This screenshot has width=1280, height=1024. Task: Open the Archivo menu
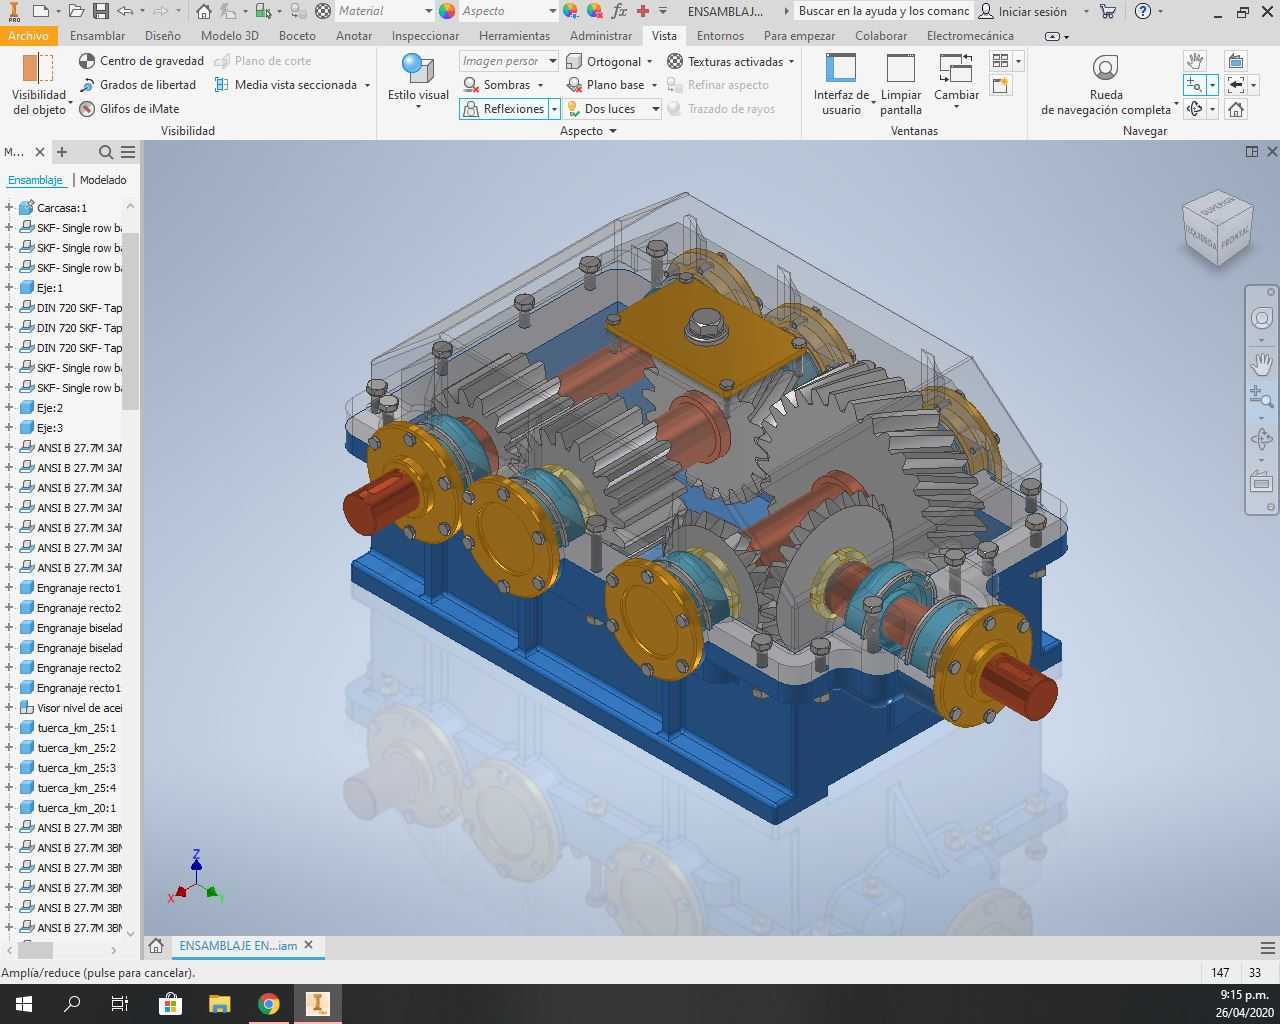point(28,36)
